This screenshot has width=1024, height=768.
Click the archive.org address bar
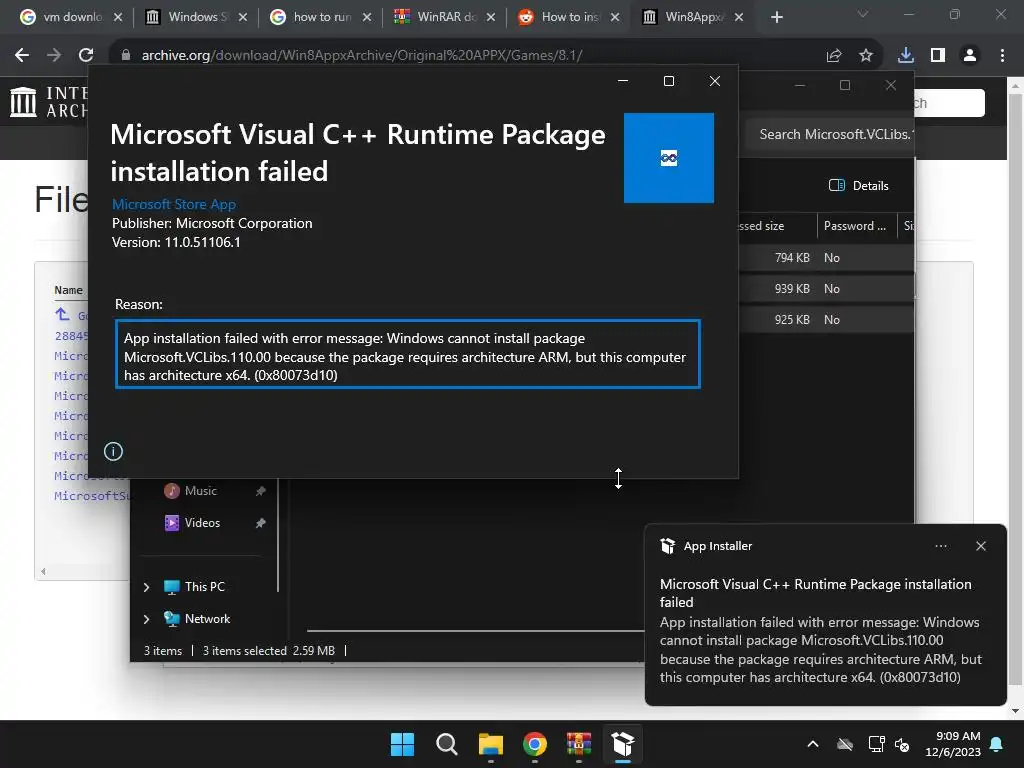470,55
